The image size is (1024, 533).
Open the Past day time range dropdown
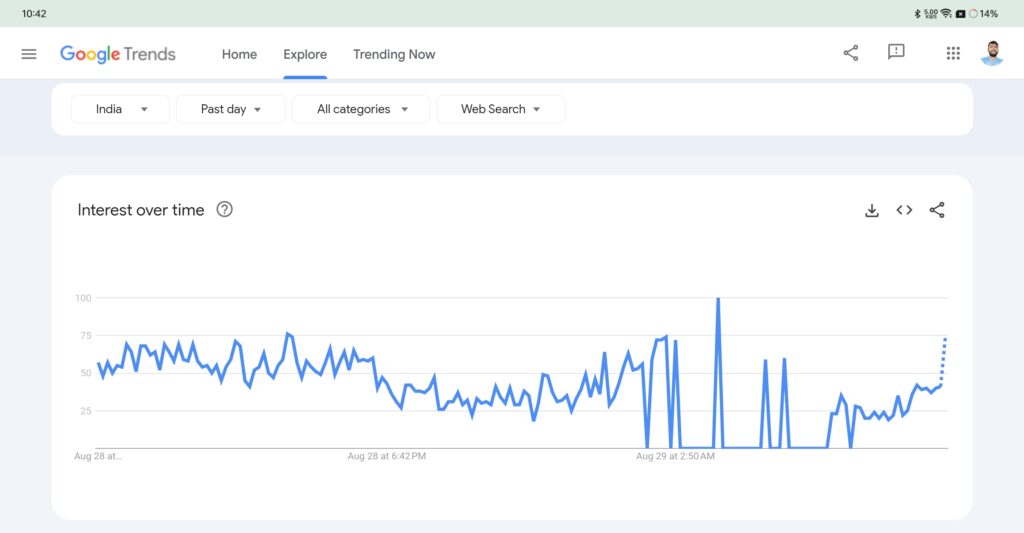230,109
